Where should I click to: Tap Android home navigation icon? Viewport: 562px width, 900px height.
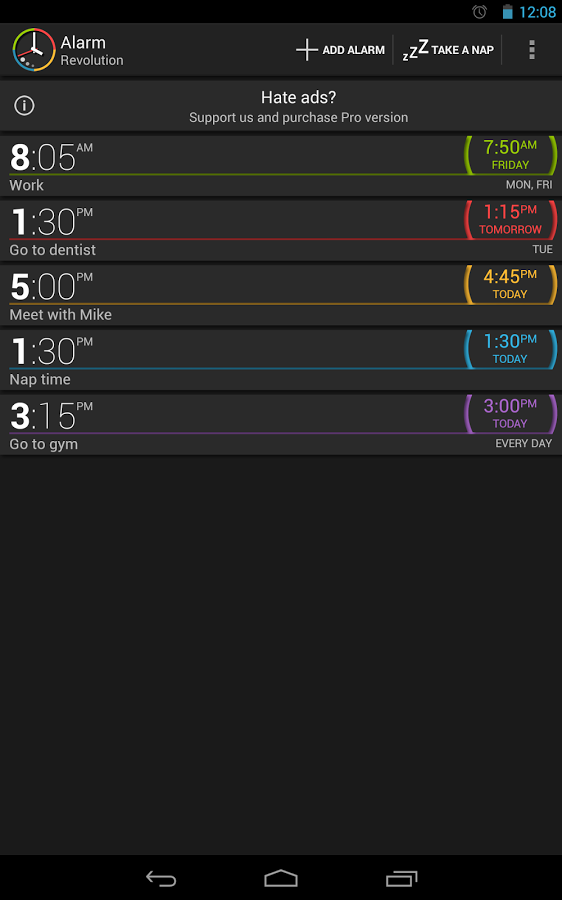(281, 878)
